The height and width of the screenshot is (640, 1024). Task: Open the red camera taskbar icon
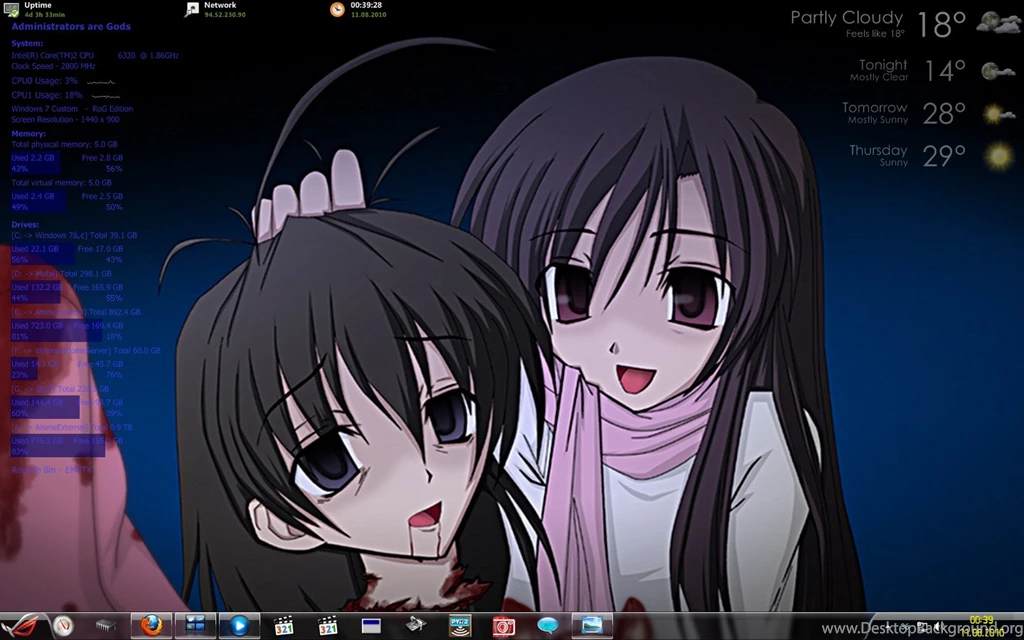click(504, 626)
